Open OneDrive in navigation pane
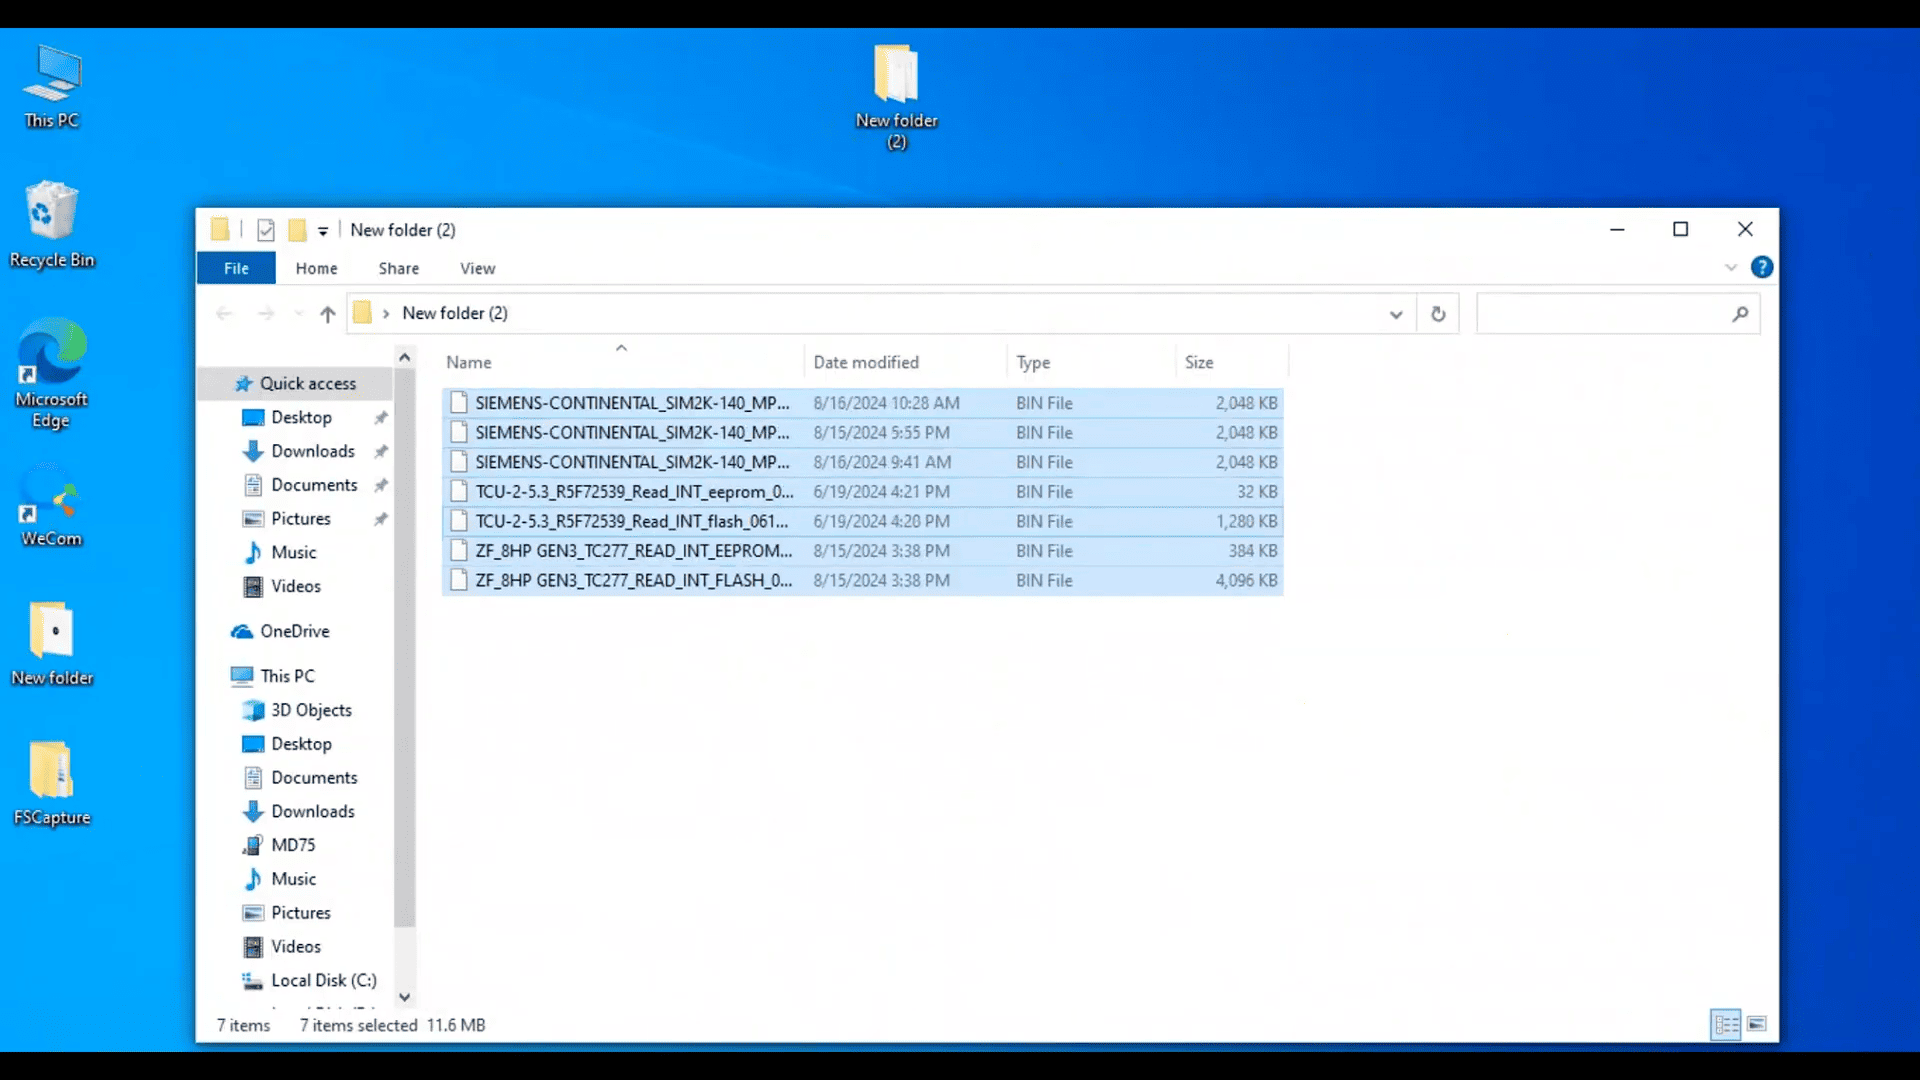The width and height of the screenshot is (1920, 1080). [x=294, y=631]
